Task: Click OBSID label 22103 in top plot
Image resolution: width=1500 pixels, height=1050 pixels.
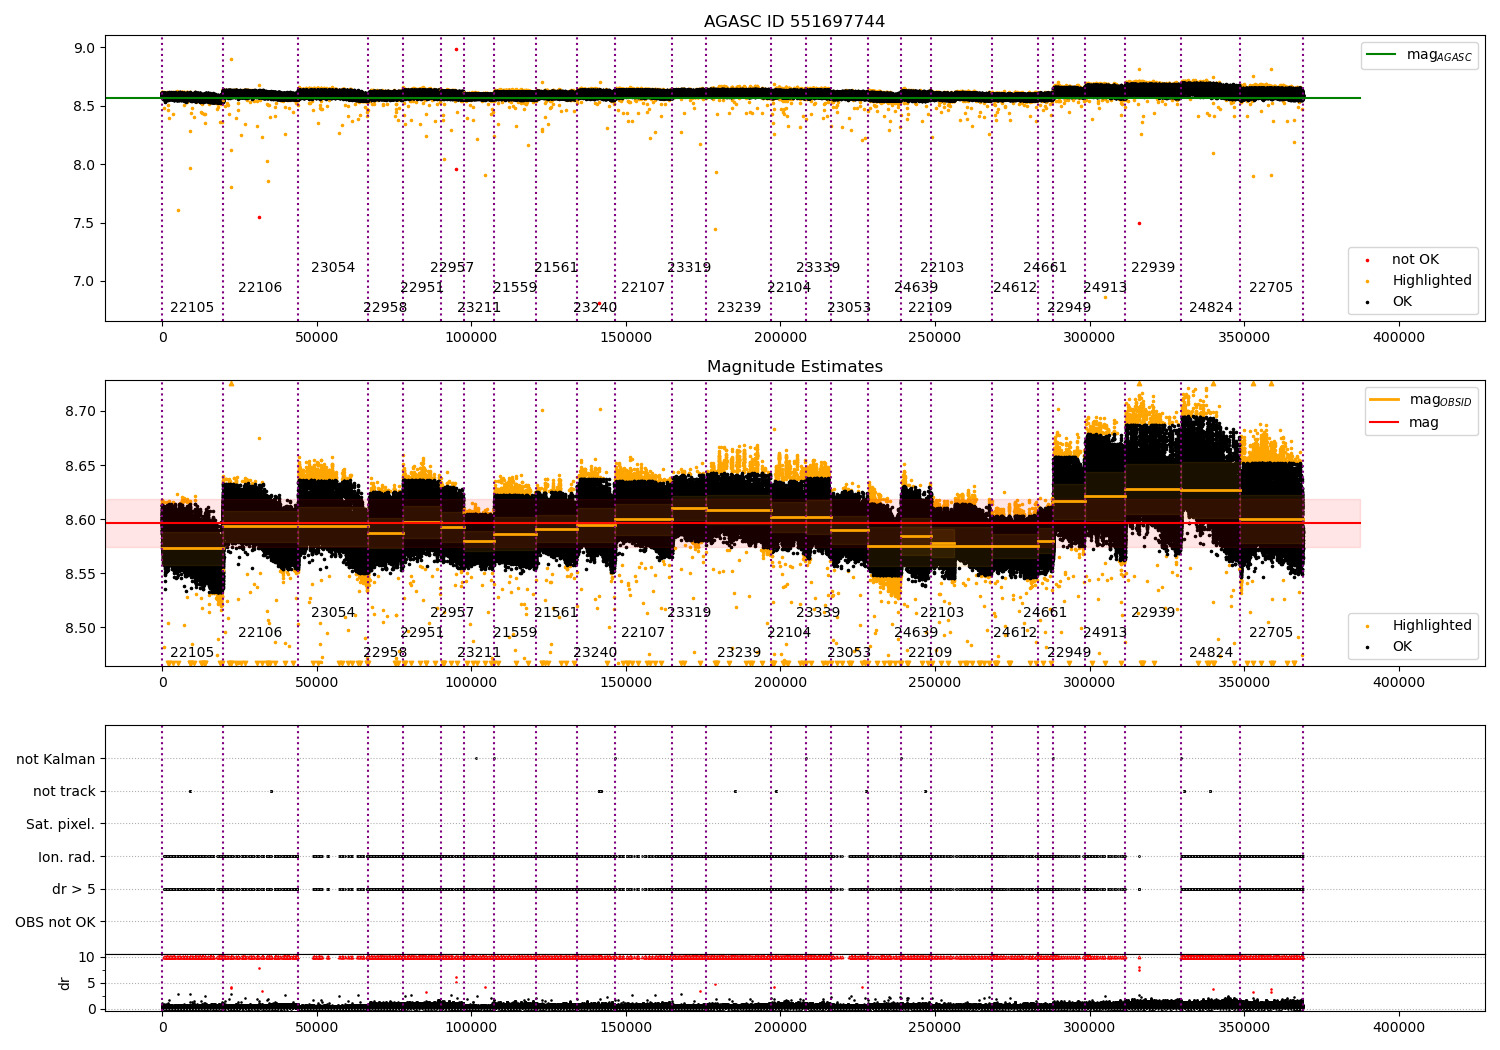Action: 942,268
